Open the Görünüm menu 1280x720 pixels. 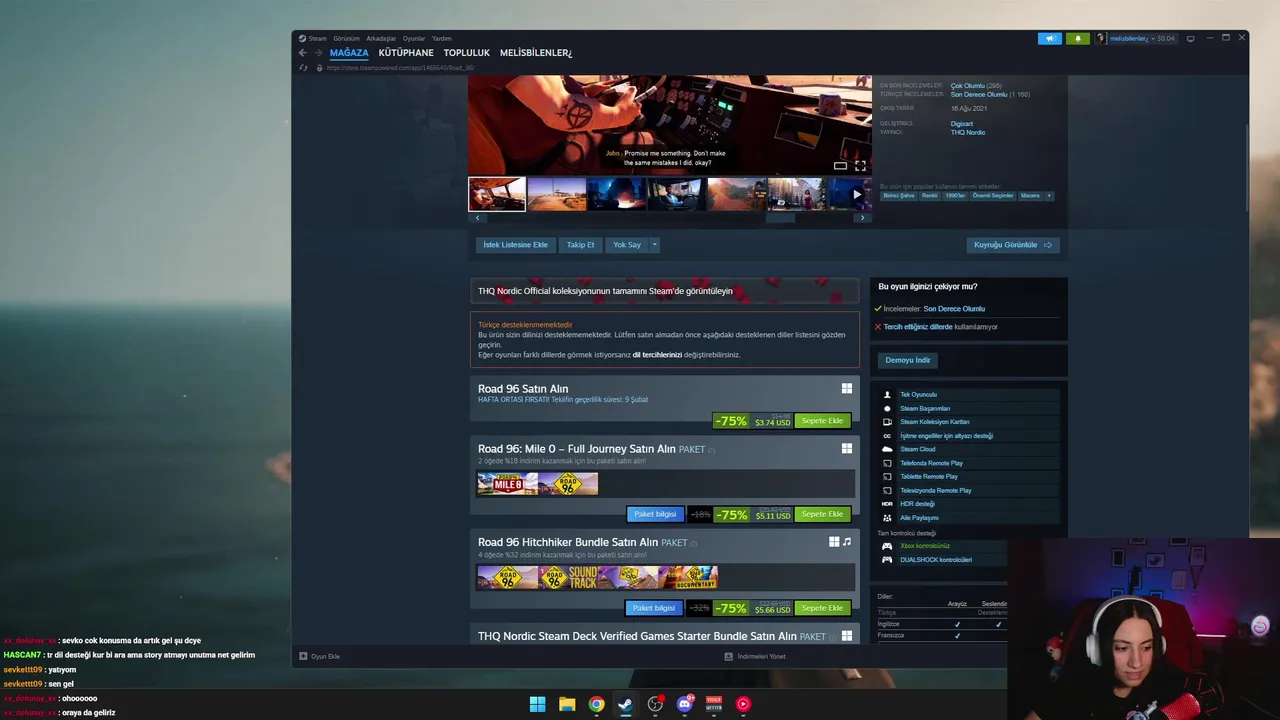(x=346, y=38)
